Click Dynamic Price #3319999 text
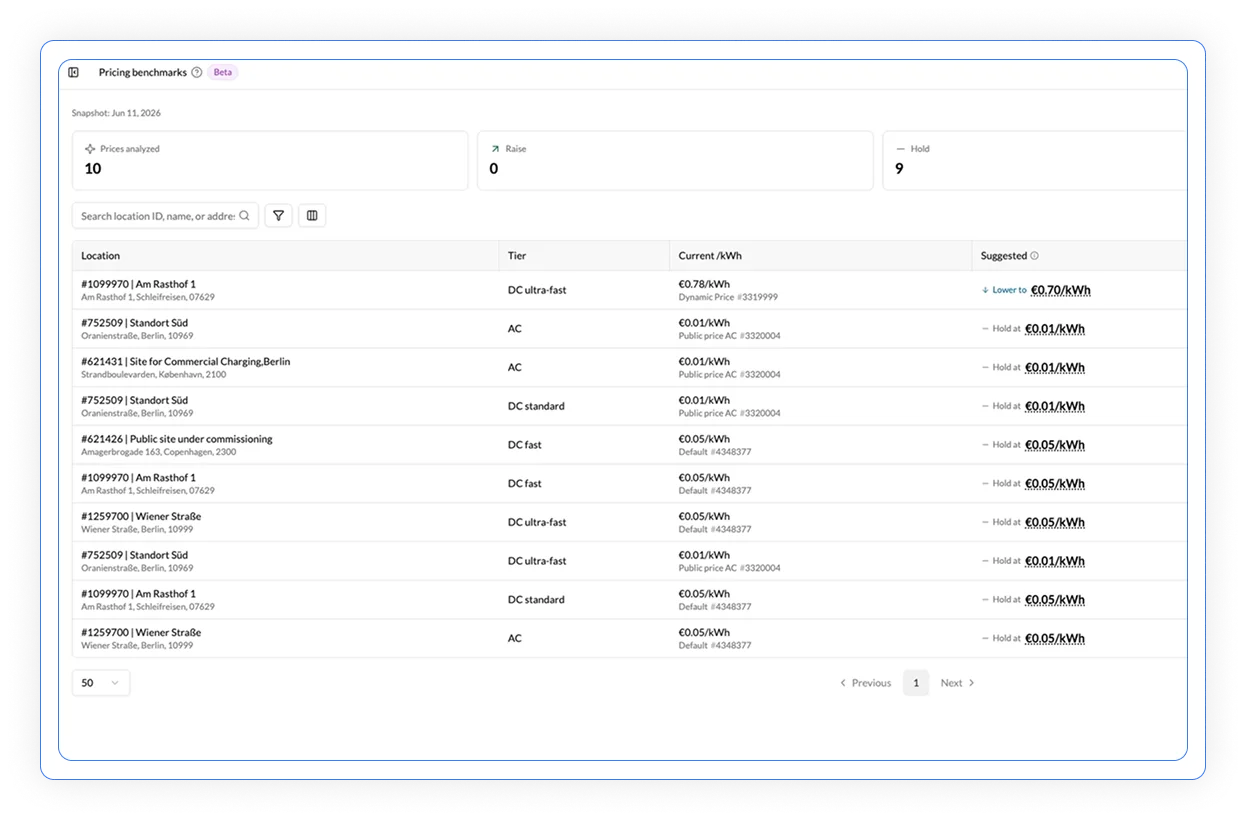Image resolution: width=1246 pixels, height=820 pixels. click(728, 297)
